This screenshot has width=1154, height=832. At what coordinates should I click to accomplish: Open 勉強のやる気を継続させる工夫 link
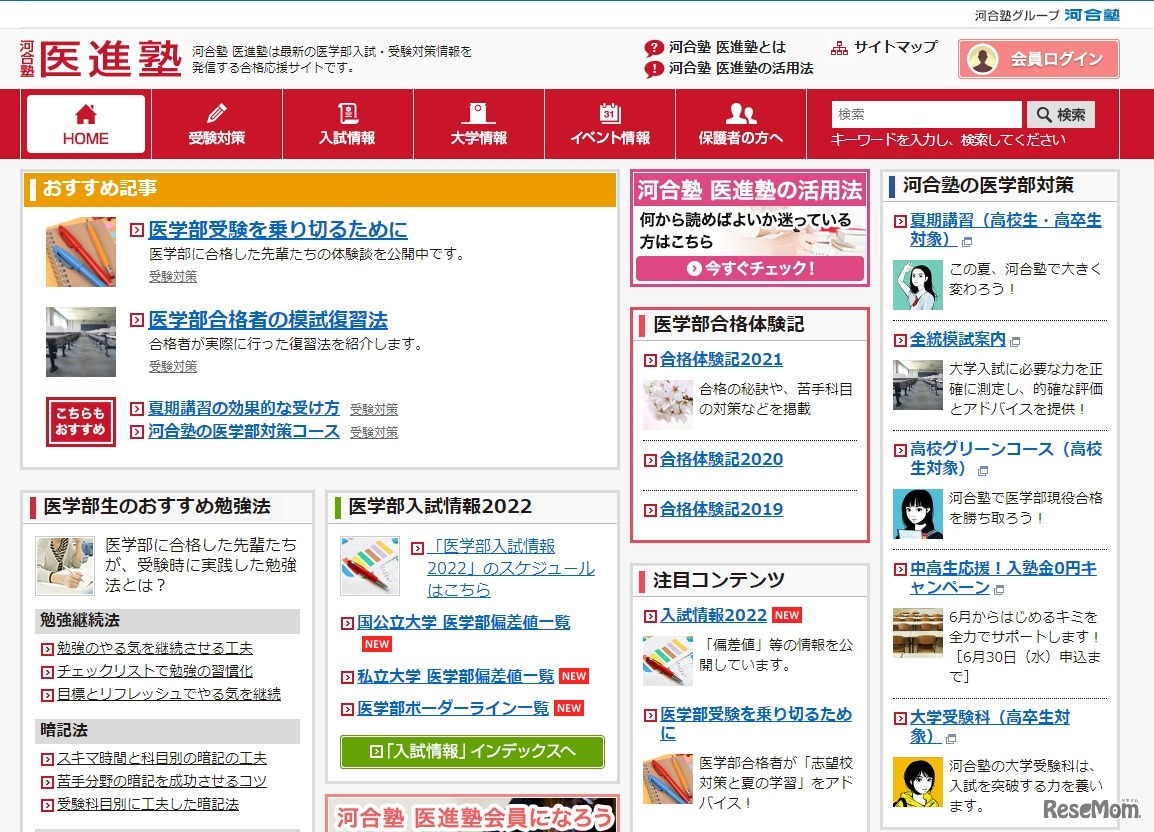point(155,648)
